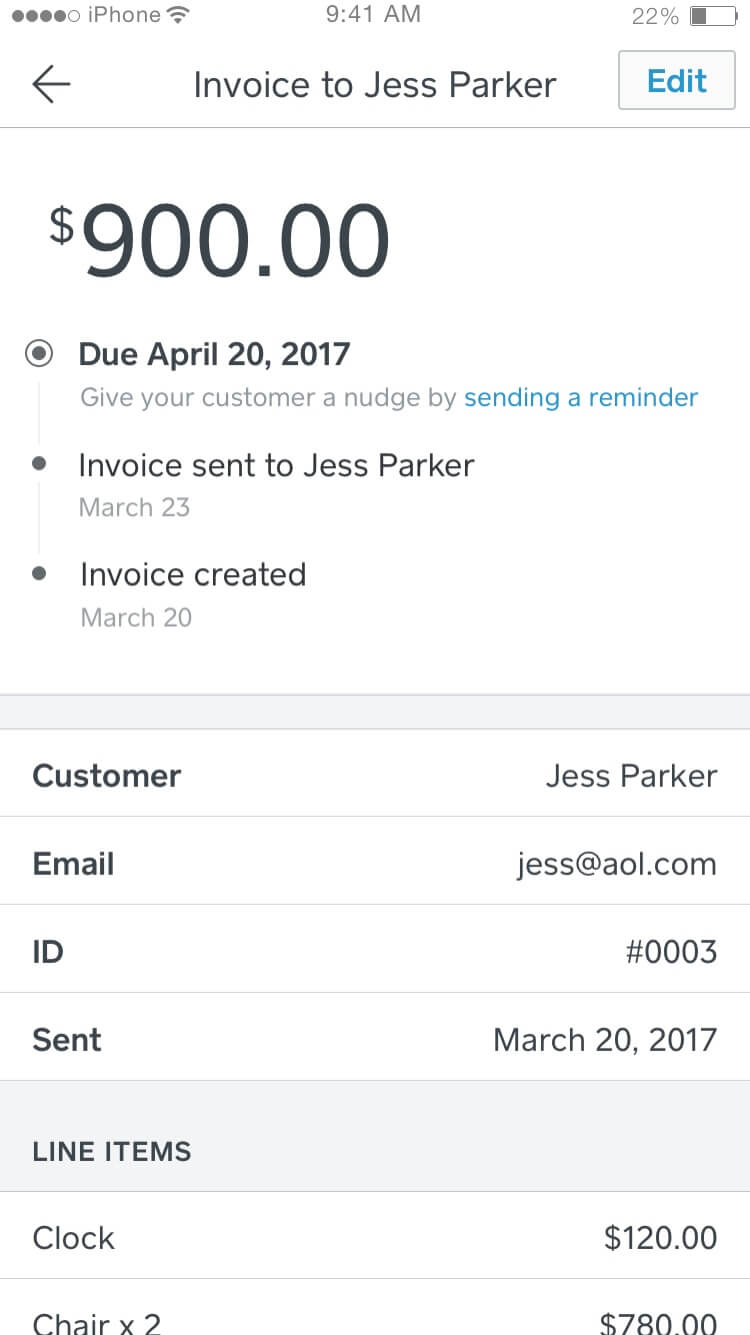This screenshot has width=750, height=1335.
Task: Tap the Due April 20, 2017 heading
Action: pyautogui.click(x=214, y=354)
